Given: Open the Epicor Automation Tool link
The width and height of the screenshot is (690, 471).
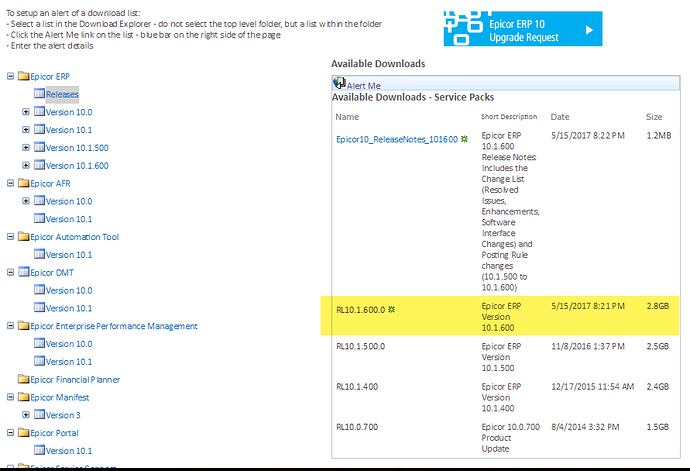Looking at the screenshot, I should (x=74, y=237).
